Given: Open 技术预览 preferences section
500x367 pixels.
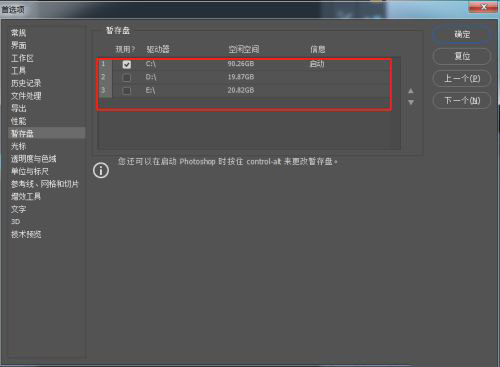Looking at the screenshot, I should [x=26, y=234].
